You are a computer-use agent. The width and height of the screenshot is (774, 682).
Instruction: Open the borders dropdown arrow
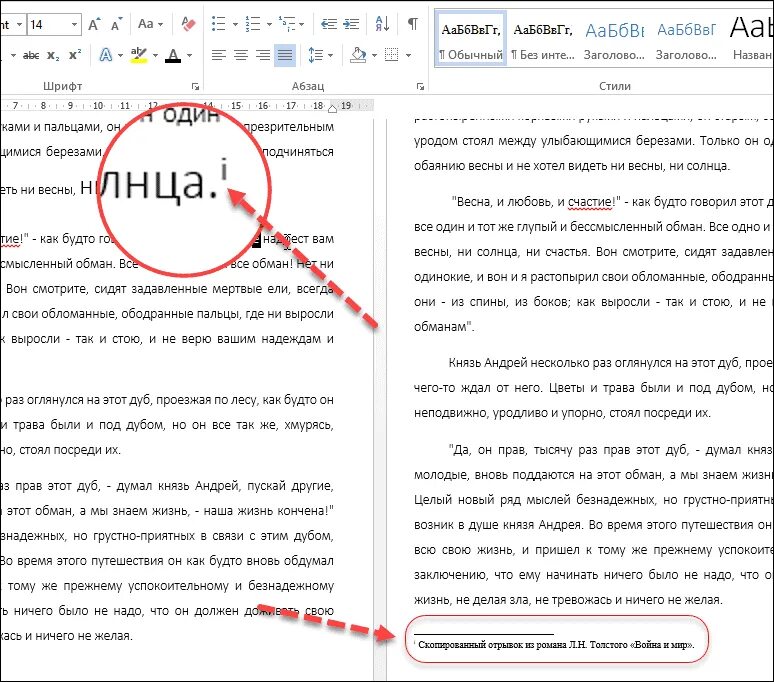408,55
